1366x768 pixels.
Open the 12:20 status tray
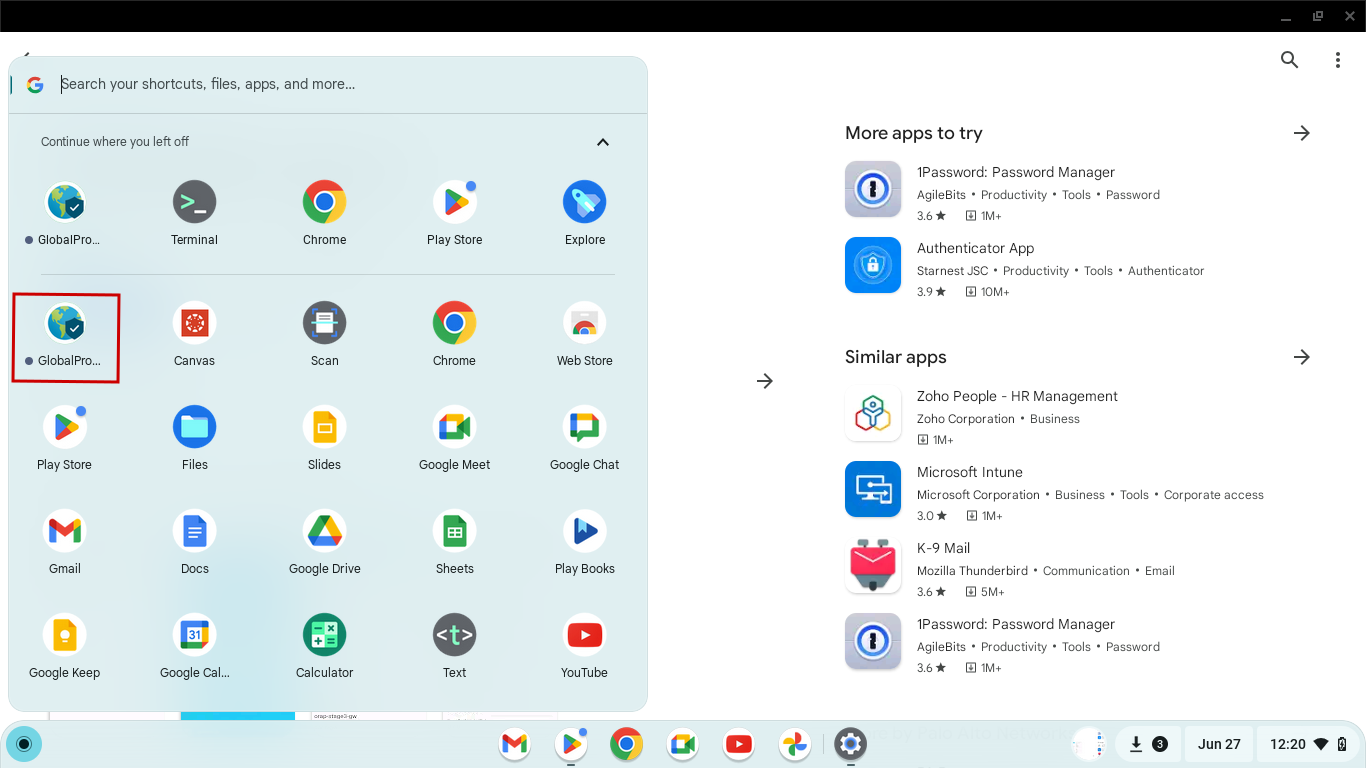coord(1309,744)
